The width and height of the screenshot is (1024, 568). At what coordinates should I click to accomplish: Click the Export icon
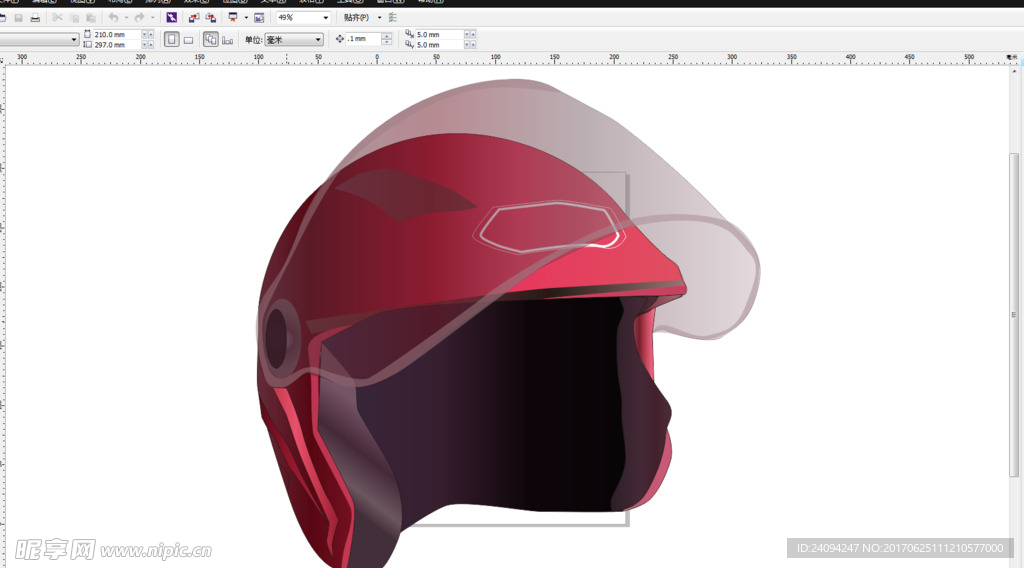pyautogui.click(x=211, y=18)
